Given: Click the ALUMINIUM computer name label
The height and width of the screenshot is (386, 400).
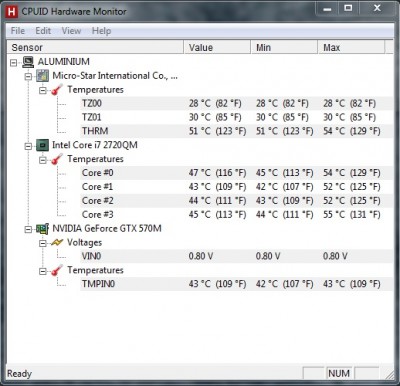Looking at the screenshot, I should pos(64,62).
